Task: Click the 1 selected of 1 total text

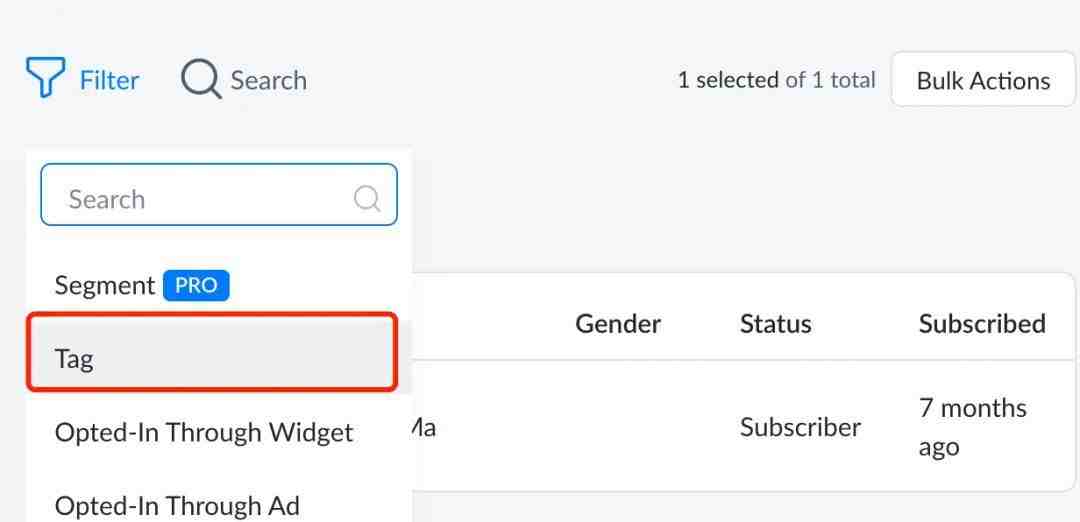Action: [x=776, y=81]
